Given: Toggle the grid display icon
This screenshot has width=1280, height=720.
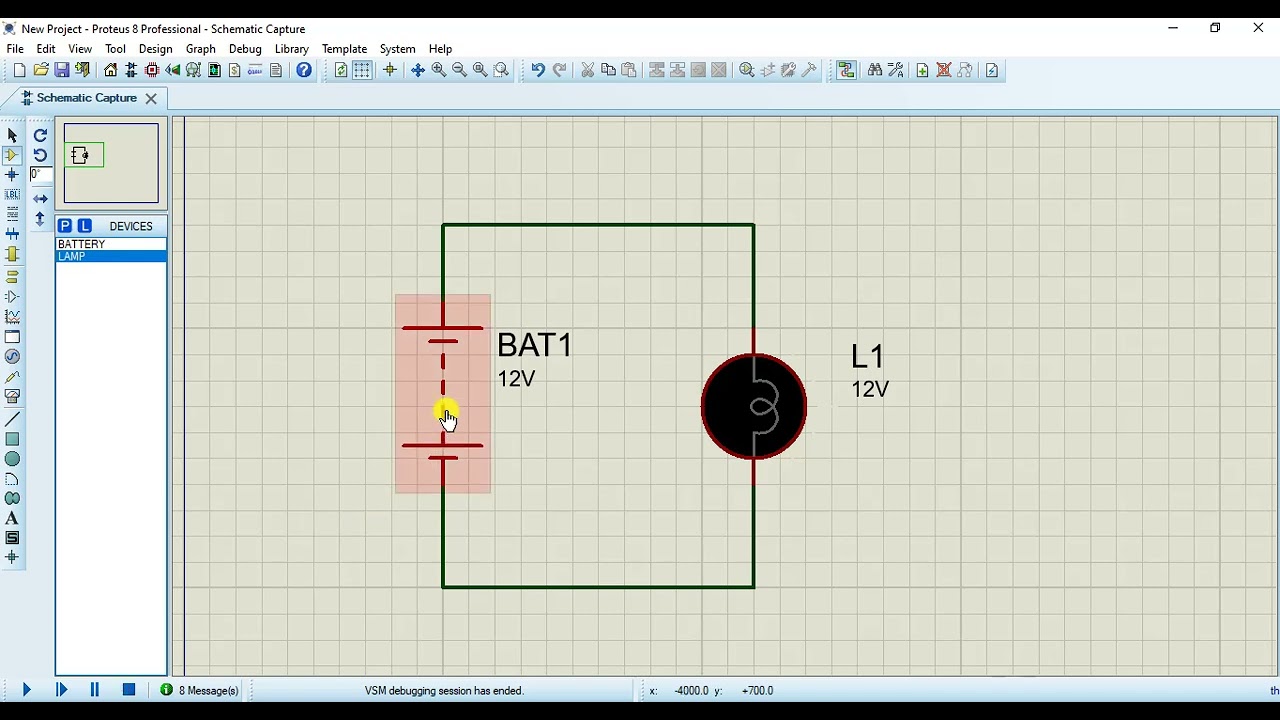Looking at the screenshot, I should click(362, 70).
